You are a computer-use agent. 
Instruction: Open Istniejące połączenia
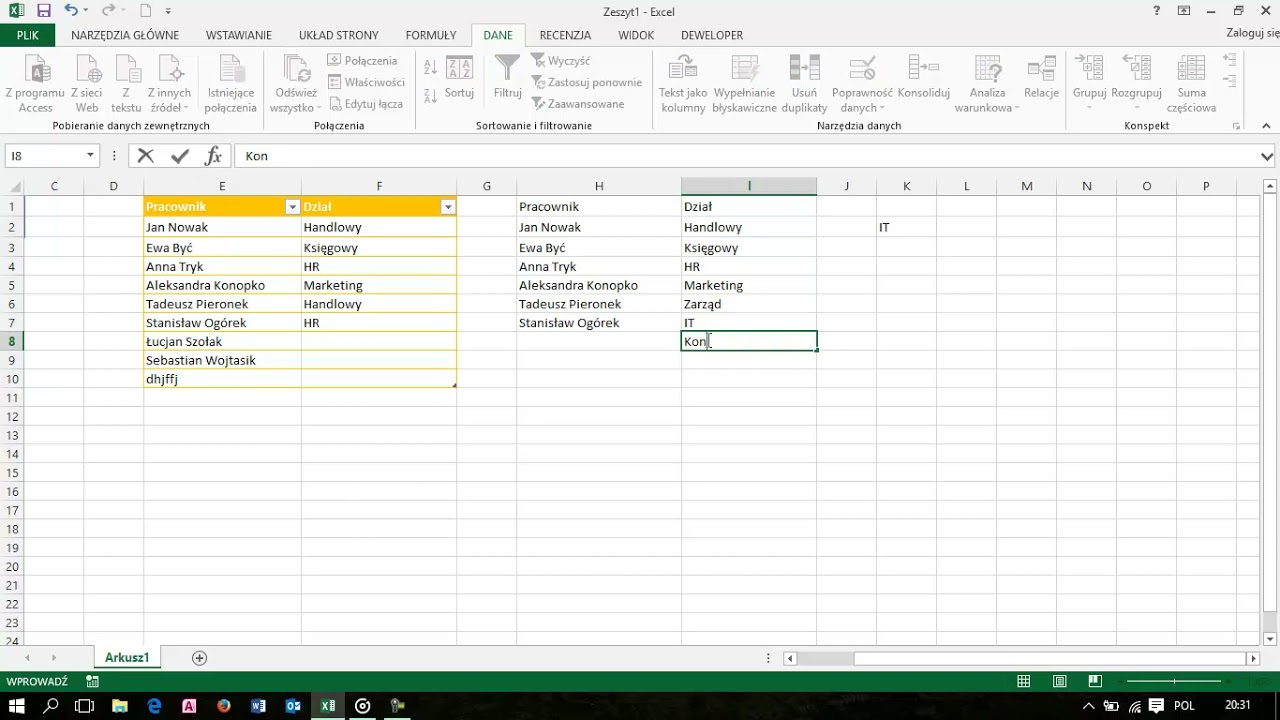click(x=231, y=83)
